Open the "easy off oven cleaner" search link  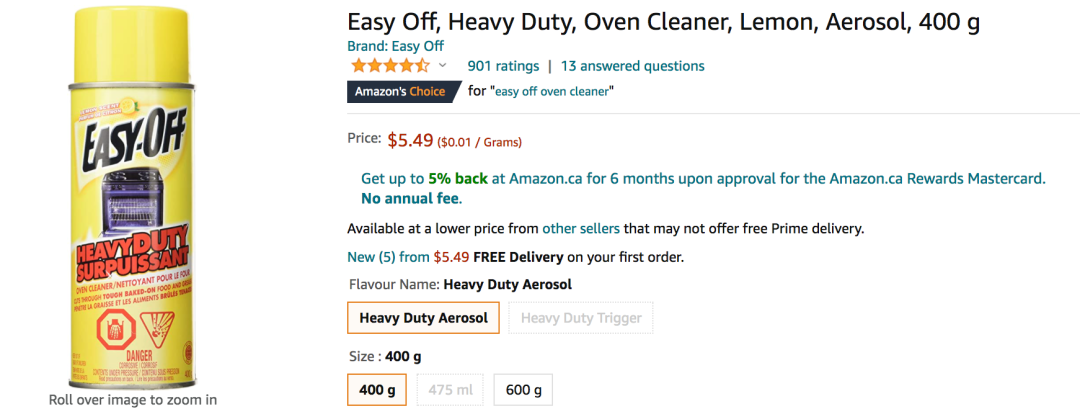[x=552, y=91]
